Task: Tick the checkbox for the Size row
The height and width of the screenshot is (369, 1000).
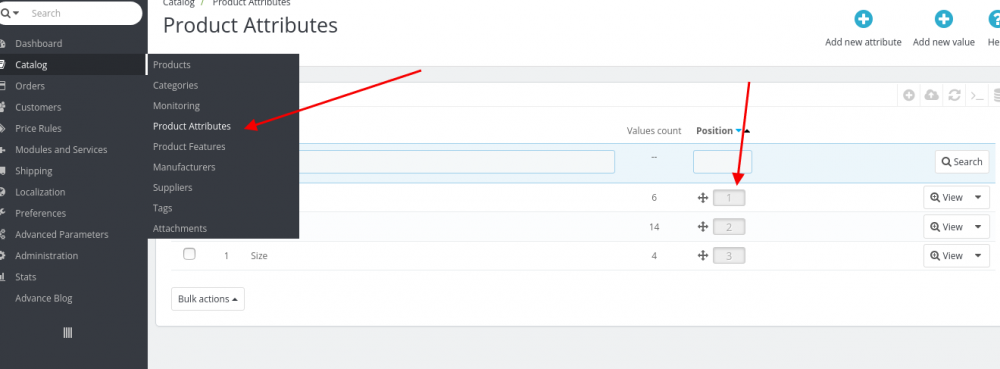Action: pos(189,254)
